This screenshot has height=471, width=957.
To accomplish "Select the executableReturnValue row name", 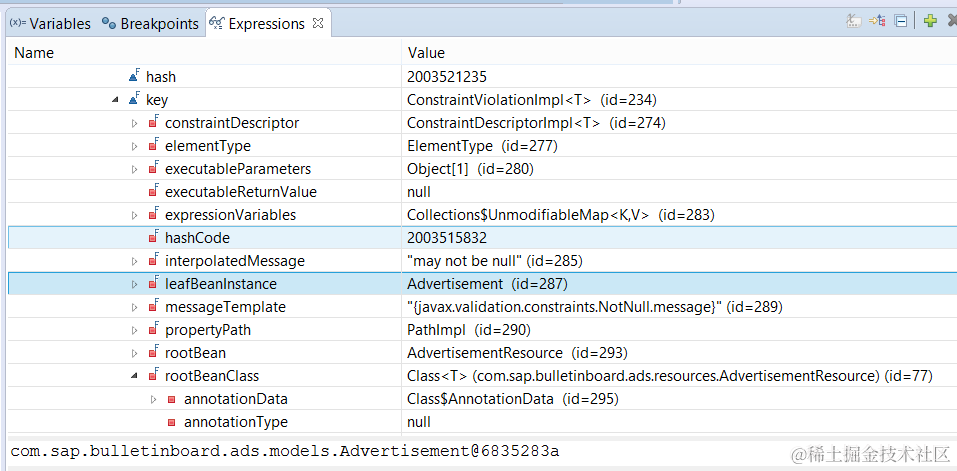I will 241,192.
